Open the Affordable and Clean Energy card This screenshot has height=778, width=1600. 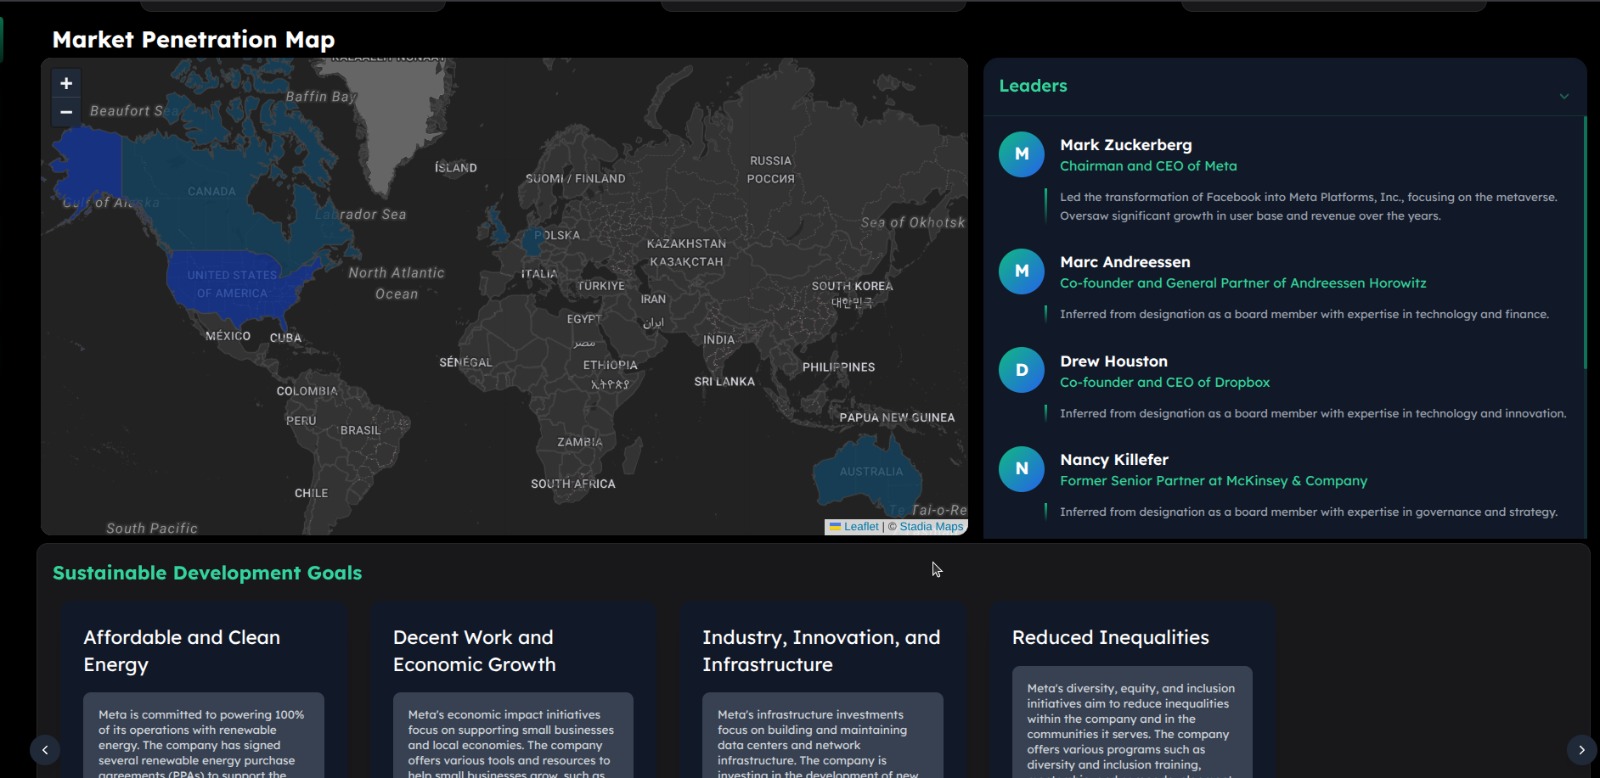click(204, 690)
